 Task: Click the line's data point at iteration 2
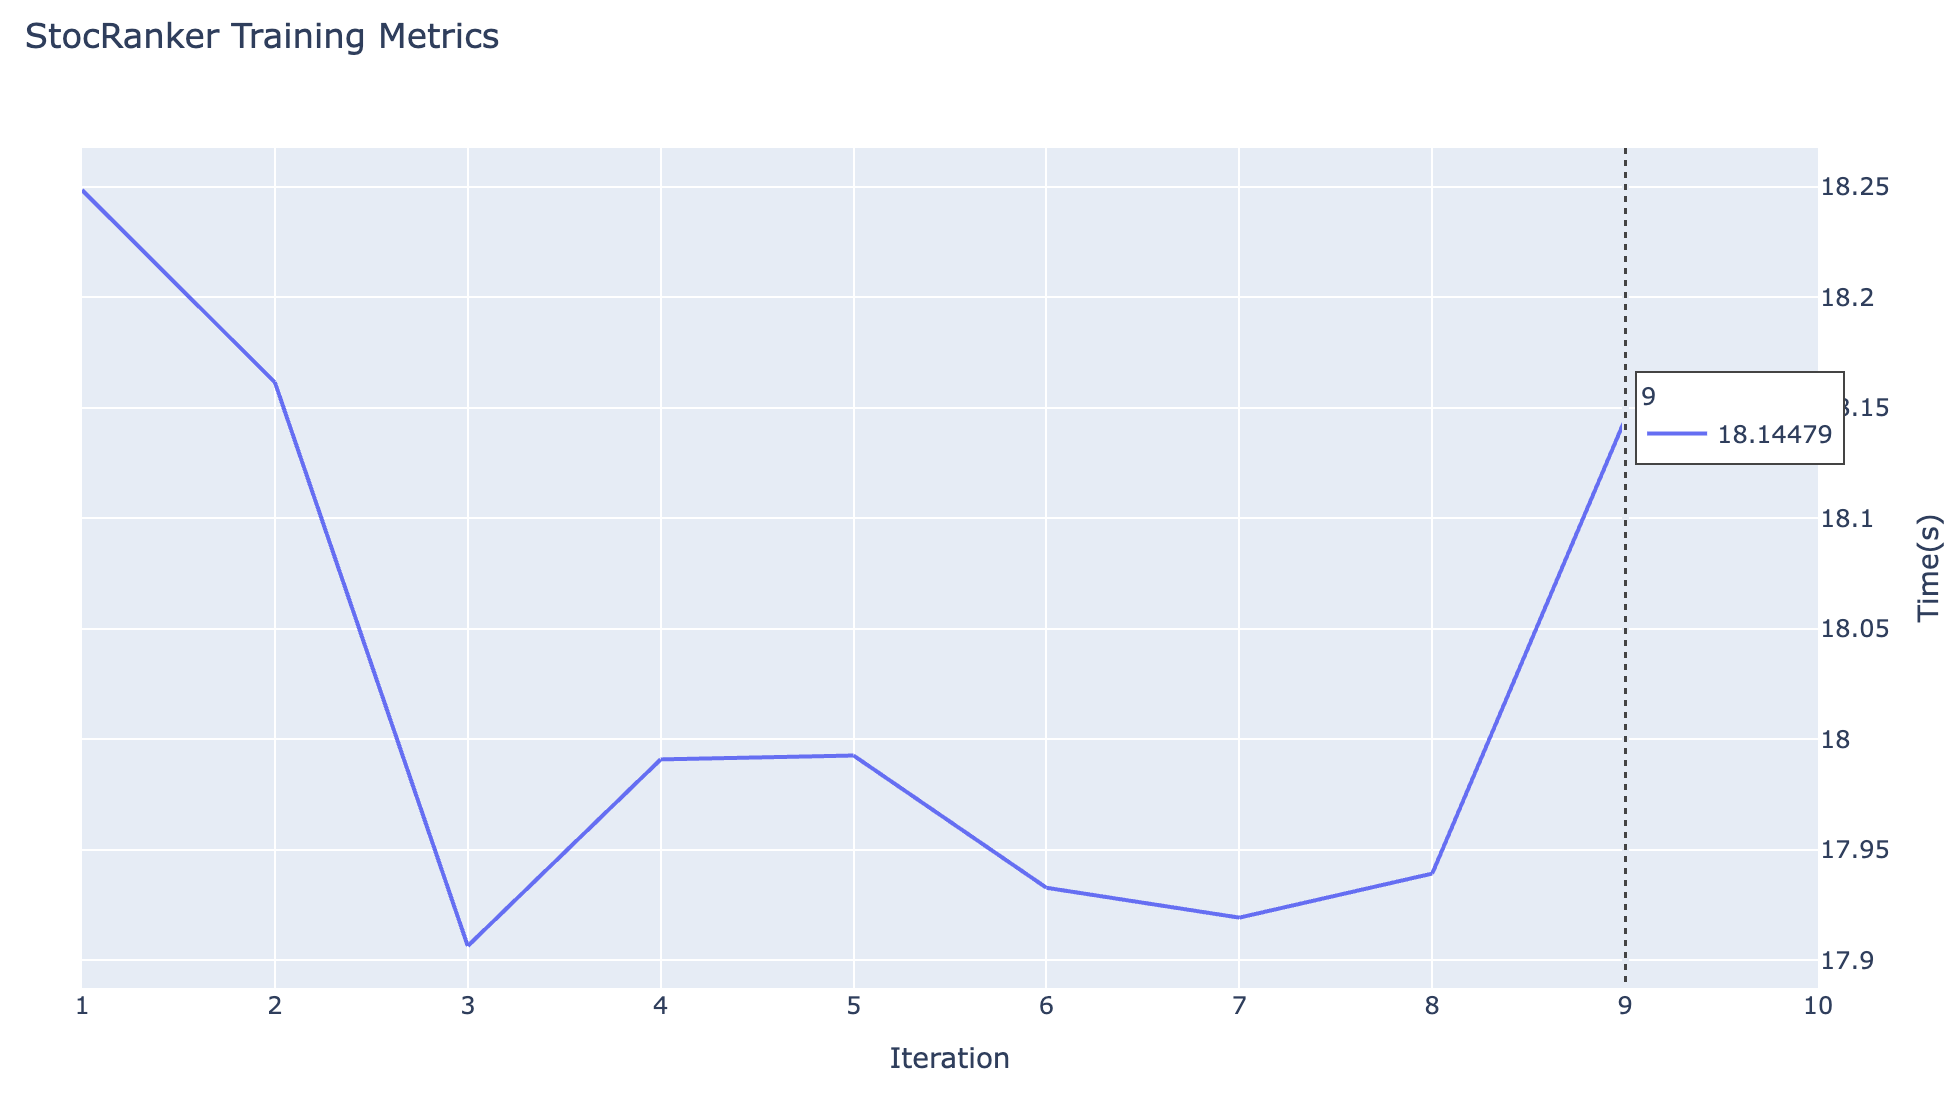pyautogui.click(x=275, y=382)
